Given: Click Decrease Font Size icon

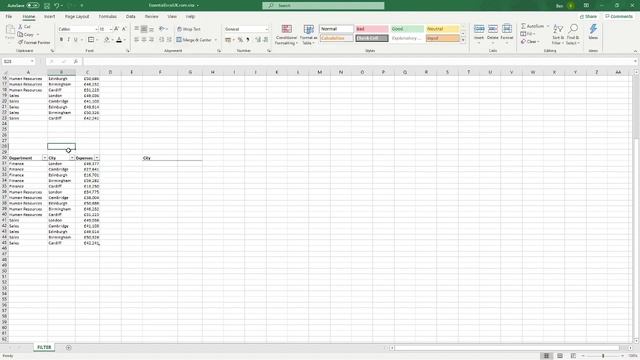Looking at the screenshot, I should click(124, 29).
